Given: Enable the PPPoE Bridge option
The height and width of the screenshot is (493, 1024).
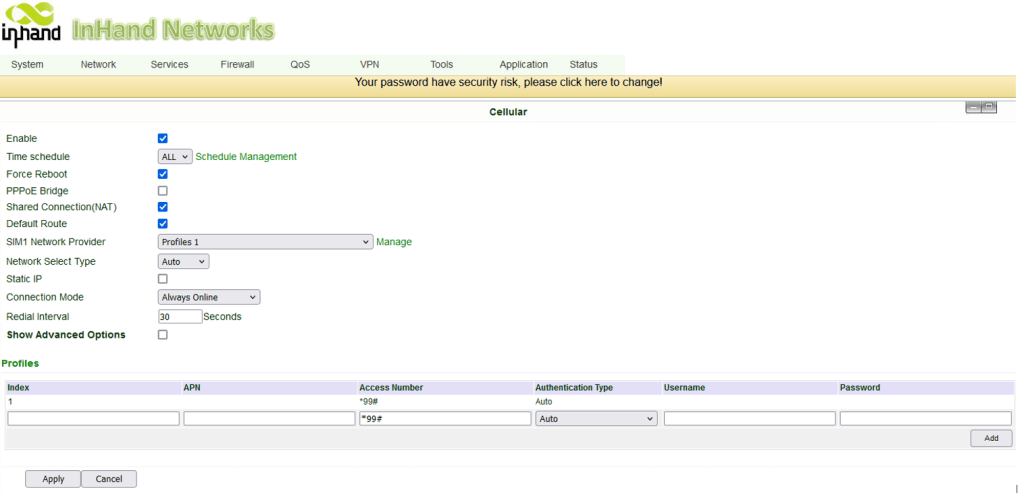Looking at the screenshot, I should tap(163, 191).
